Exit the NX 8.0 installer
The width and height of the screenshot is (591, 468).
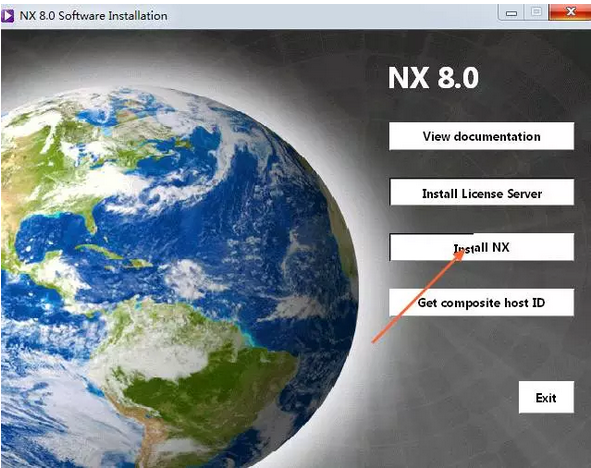pyautogui.click(x=546, y=397)
